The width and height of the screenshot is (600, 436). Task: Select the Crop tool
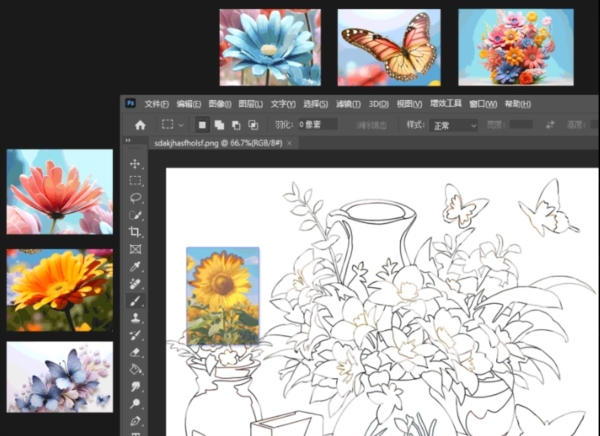click(x=136, y=232)
